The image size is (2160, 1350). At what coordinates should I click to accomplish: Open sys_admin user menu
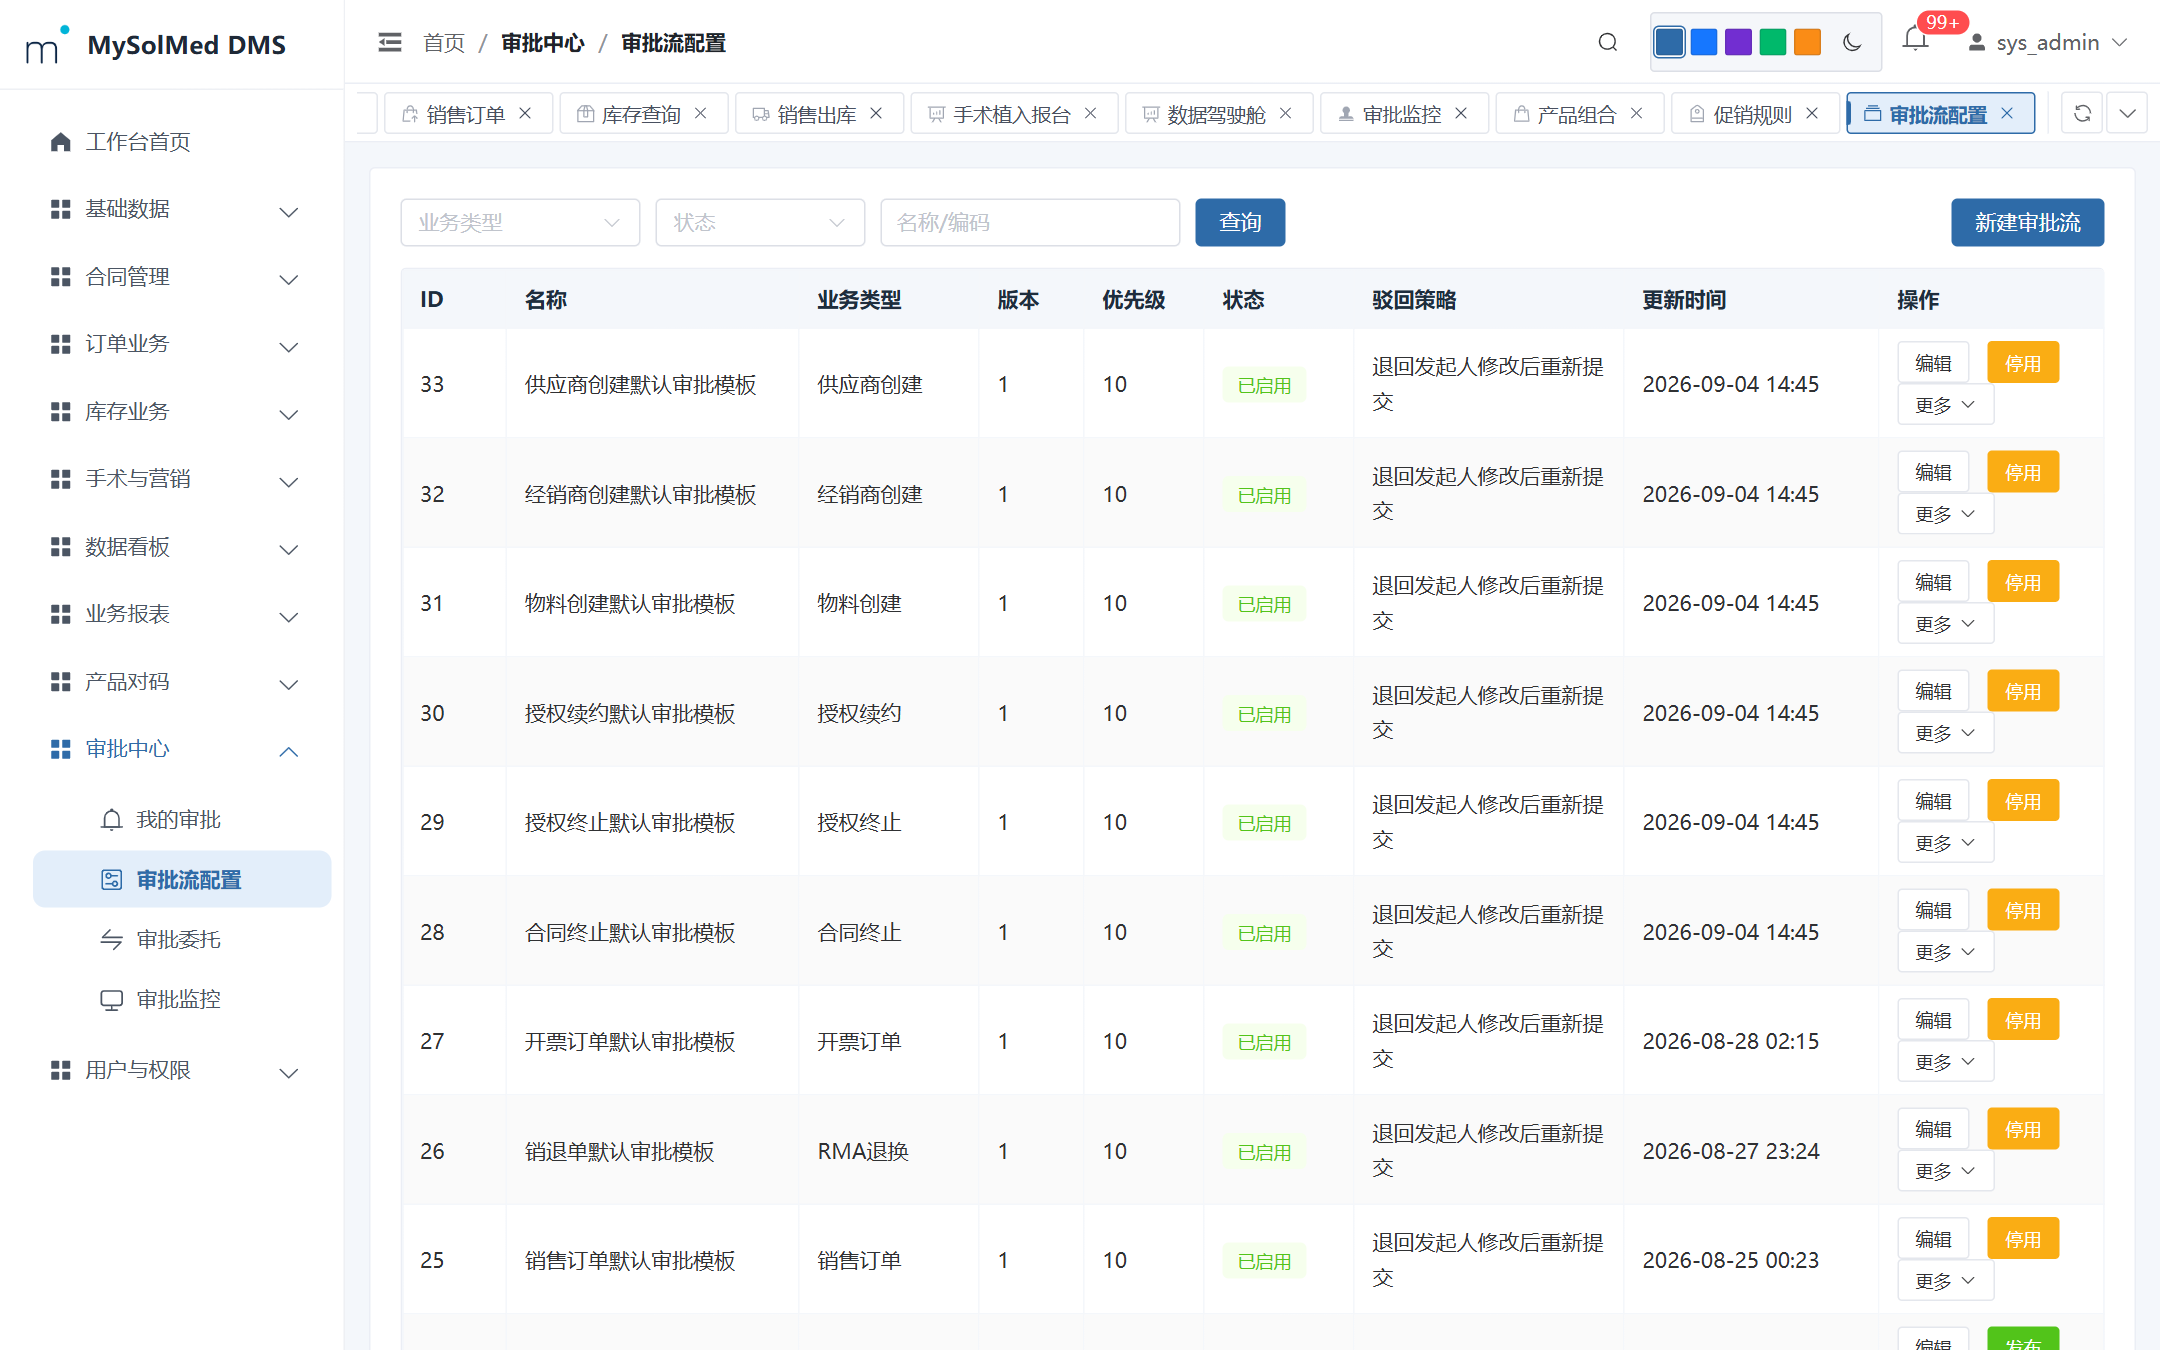point(2048,43)
